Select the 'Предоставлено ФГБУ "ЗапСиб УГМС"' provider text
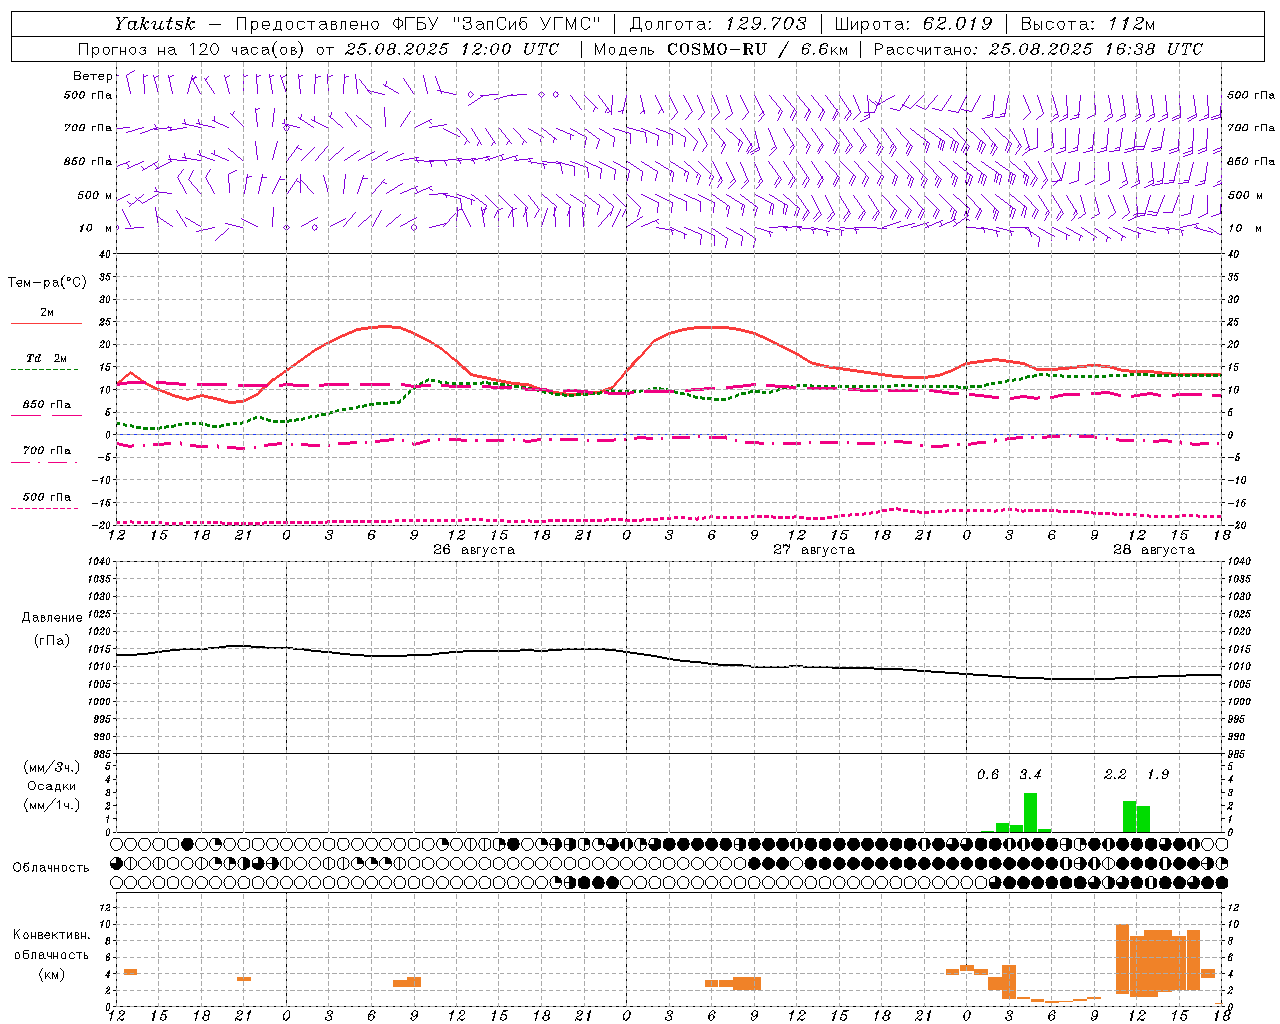Screen dimensions: 1280x1024 point(418,23)
